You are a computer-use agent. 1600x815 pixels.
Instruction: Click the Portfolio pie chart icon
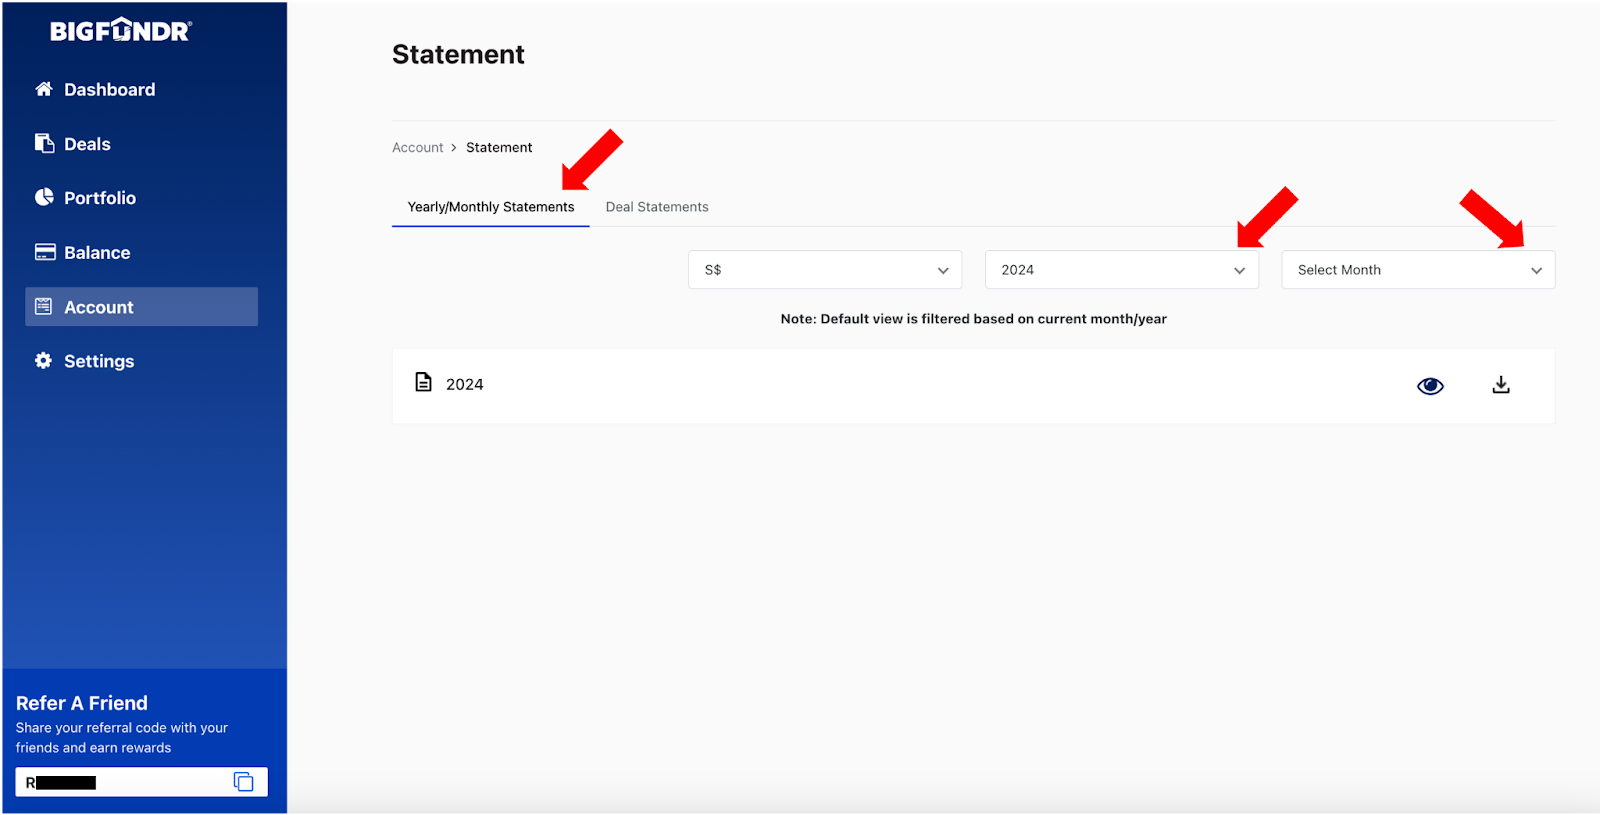pyautogui.click(x=44, y=197)
